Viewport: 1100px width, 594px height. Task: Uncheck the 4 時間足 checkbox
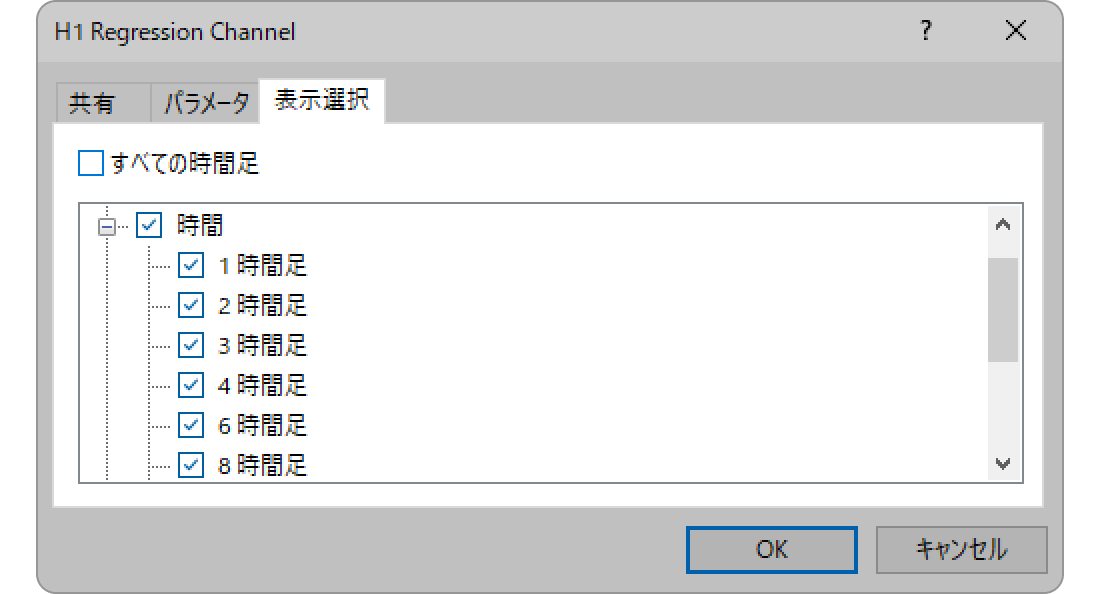(191, 385)
